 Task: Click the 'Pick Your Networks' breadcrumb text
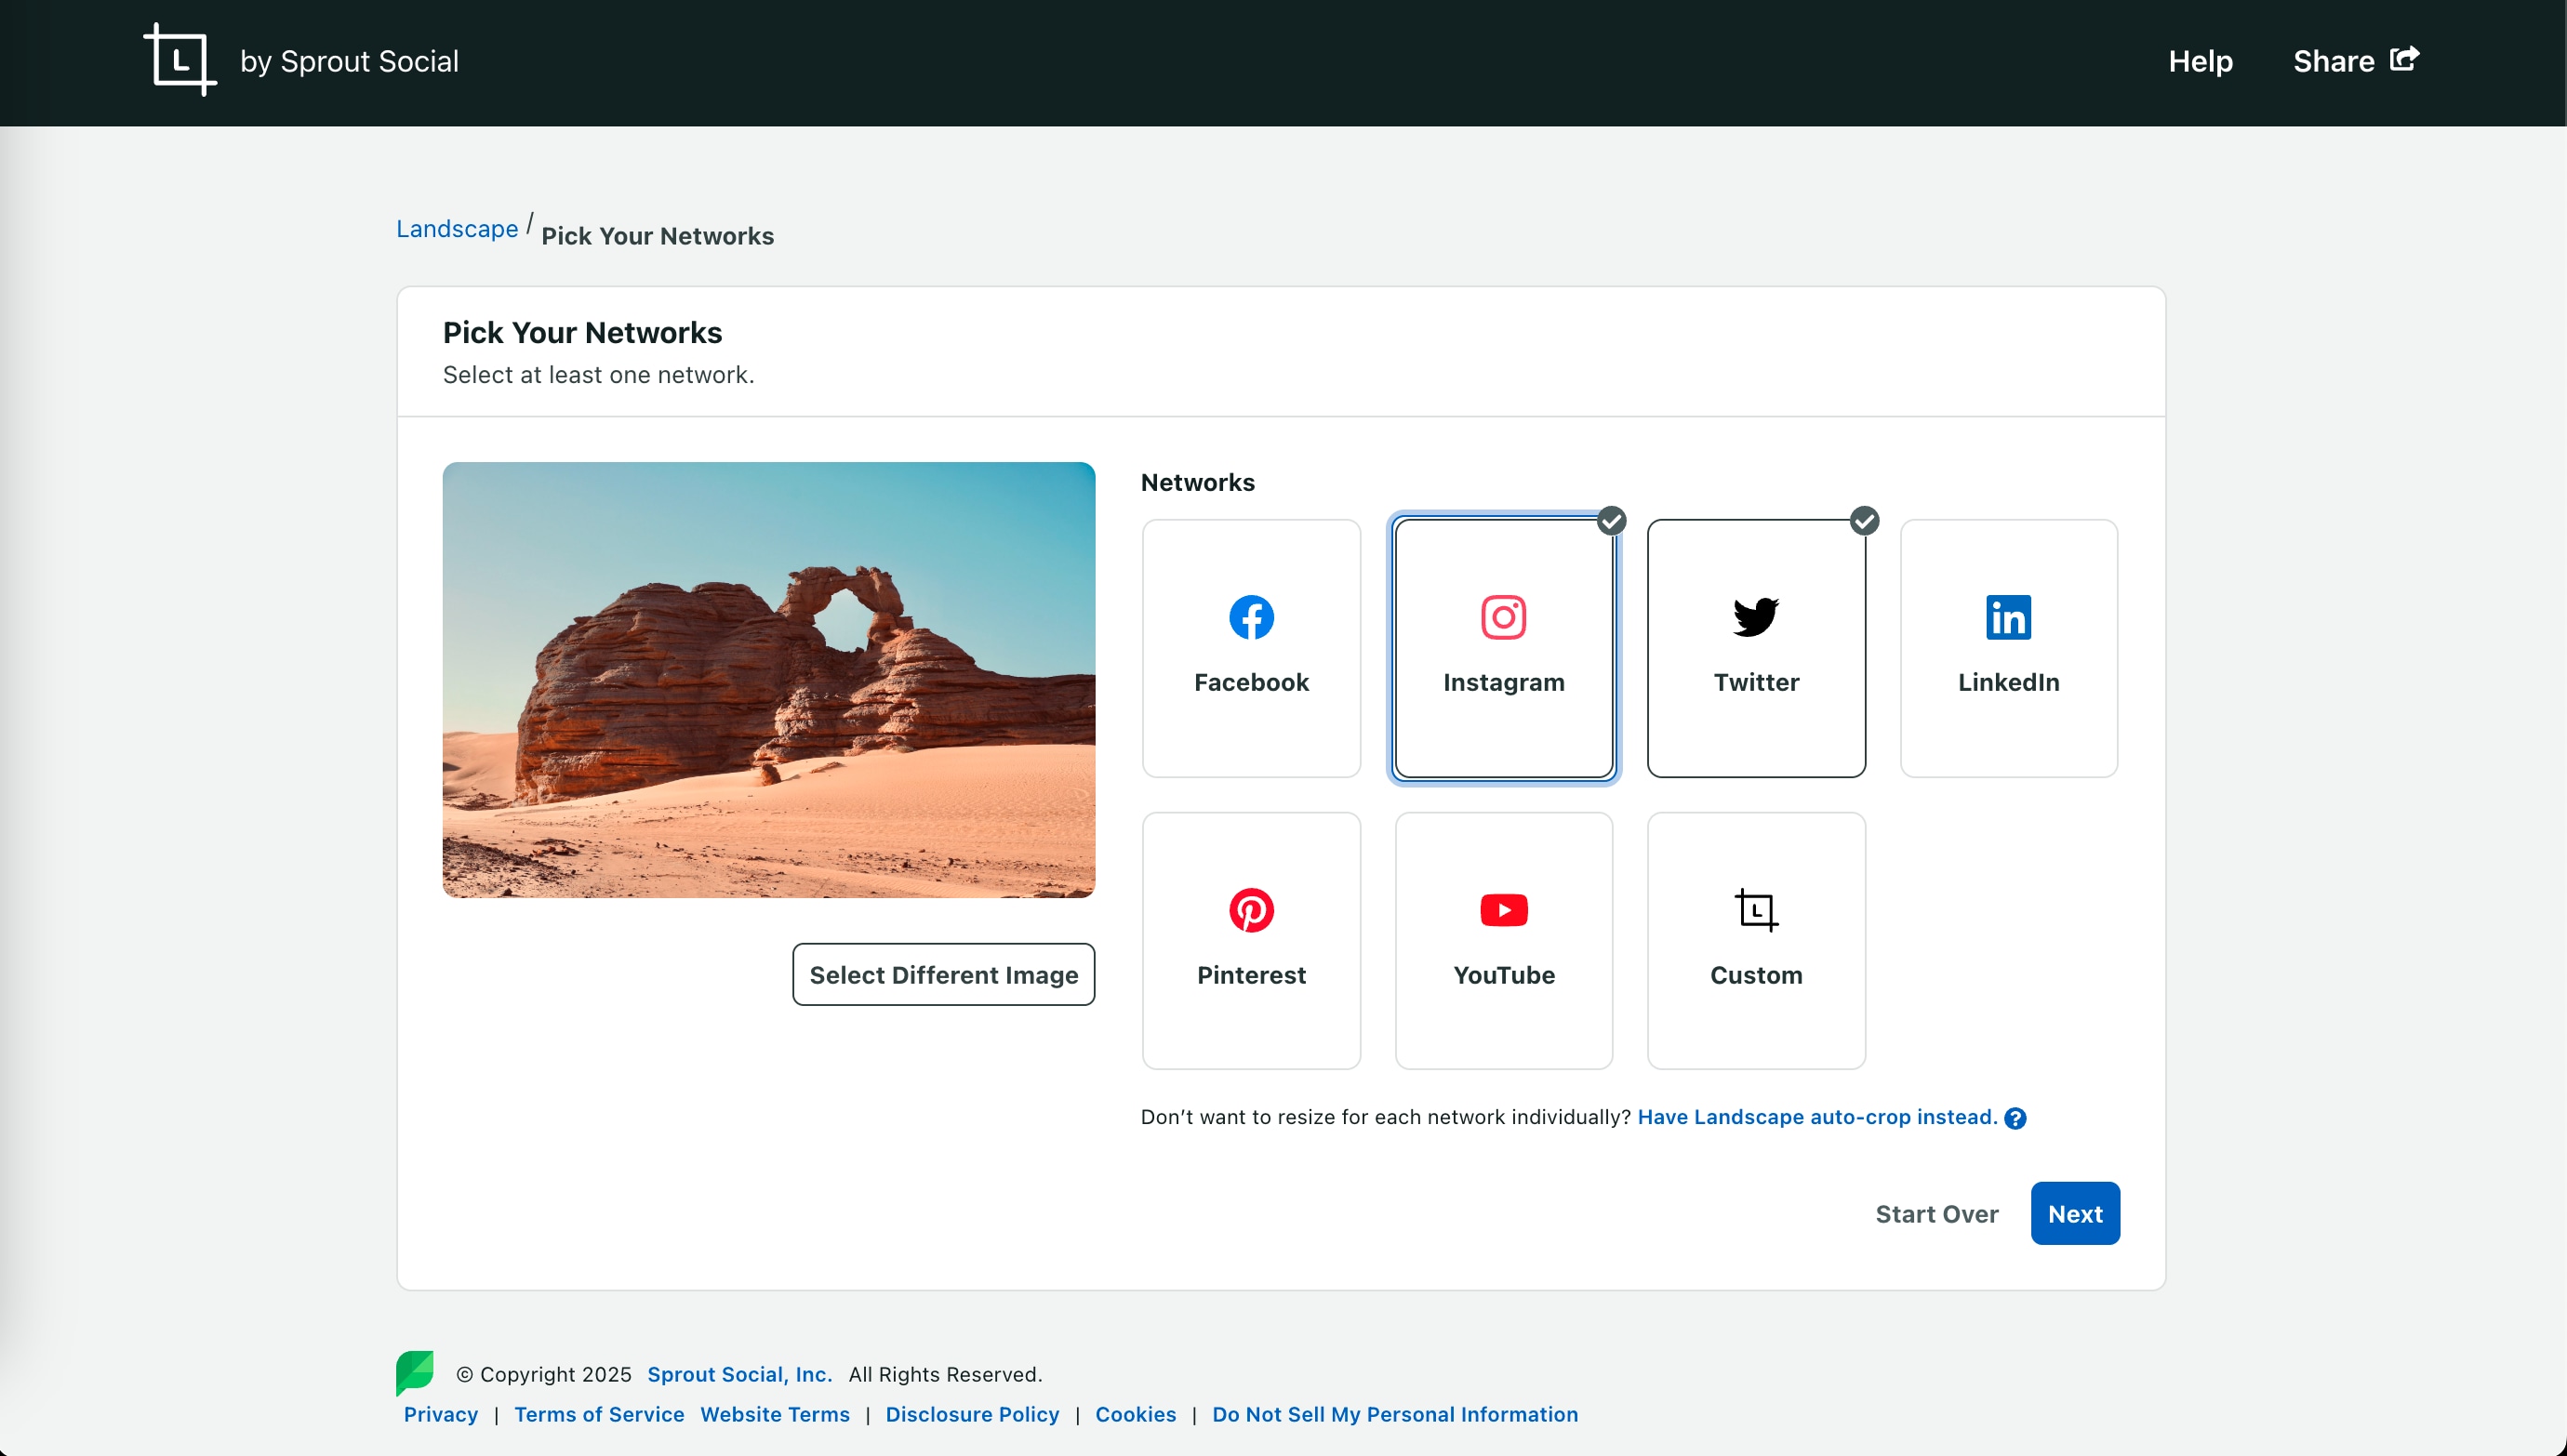[657, 236]
